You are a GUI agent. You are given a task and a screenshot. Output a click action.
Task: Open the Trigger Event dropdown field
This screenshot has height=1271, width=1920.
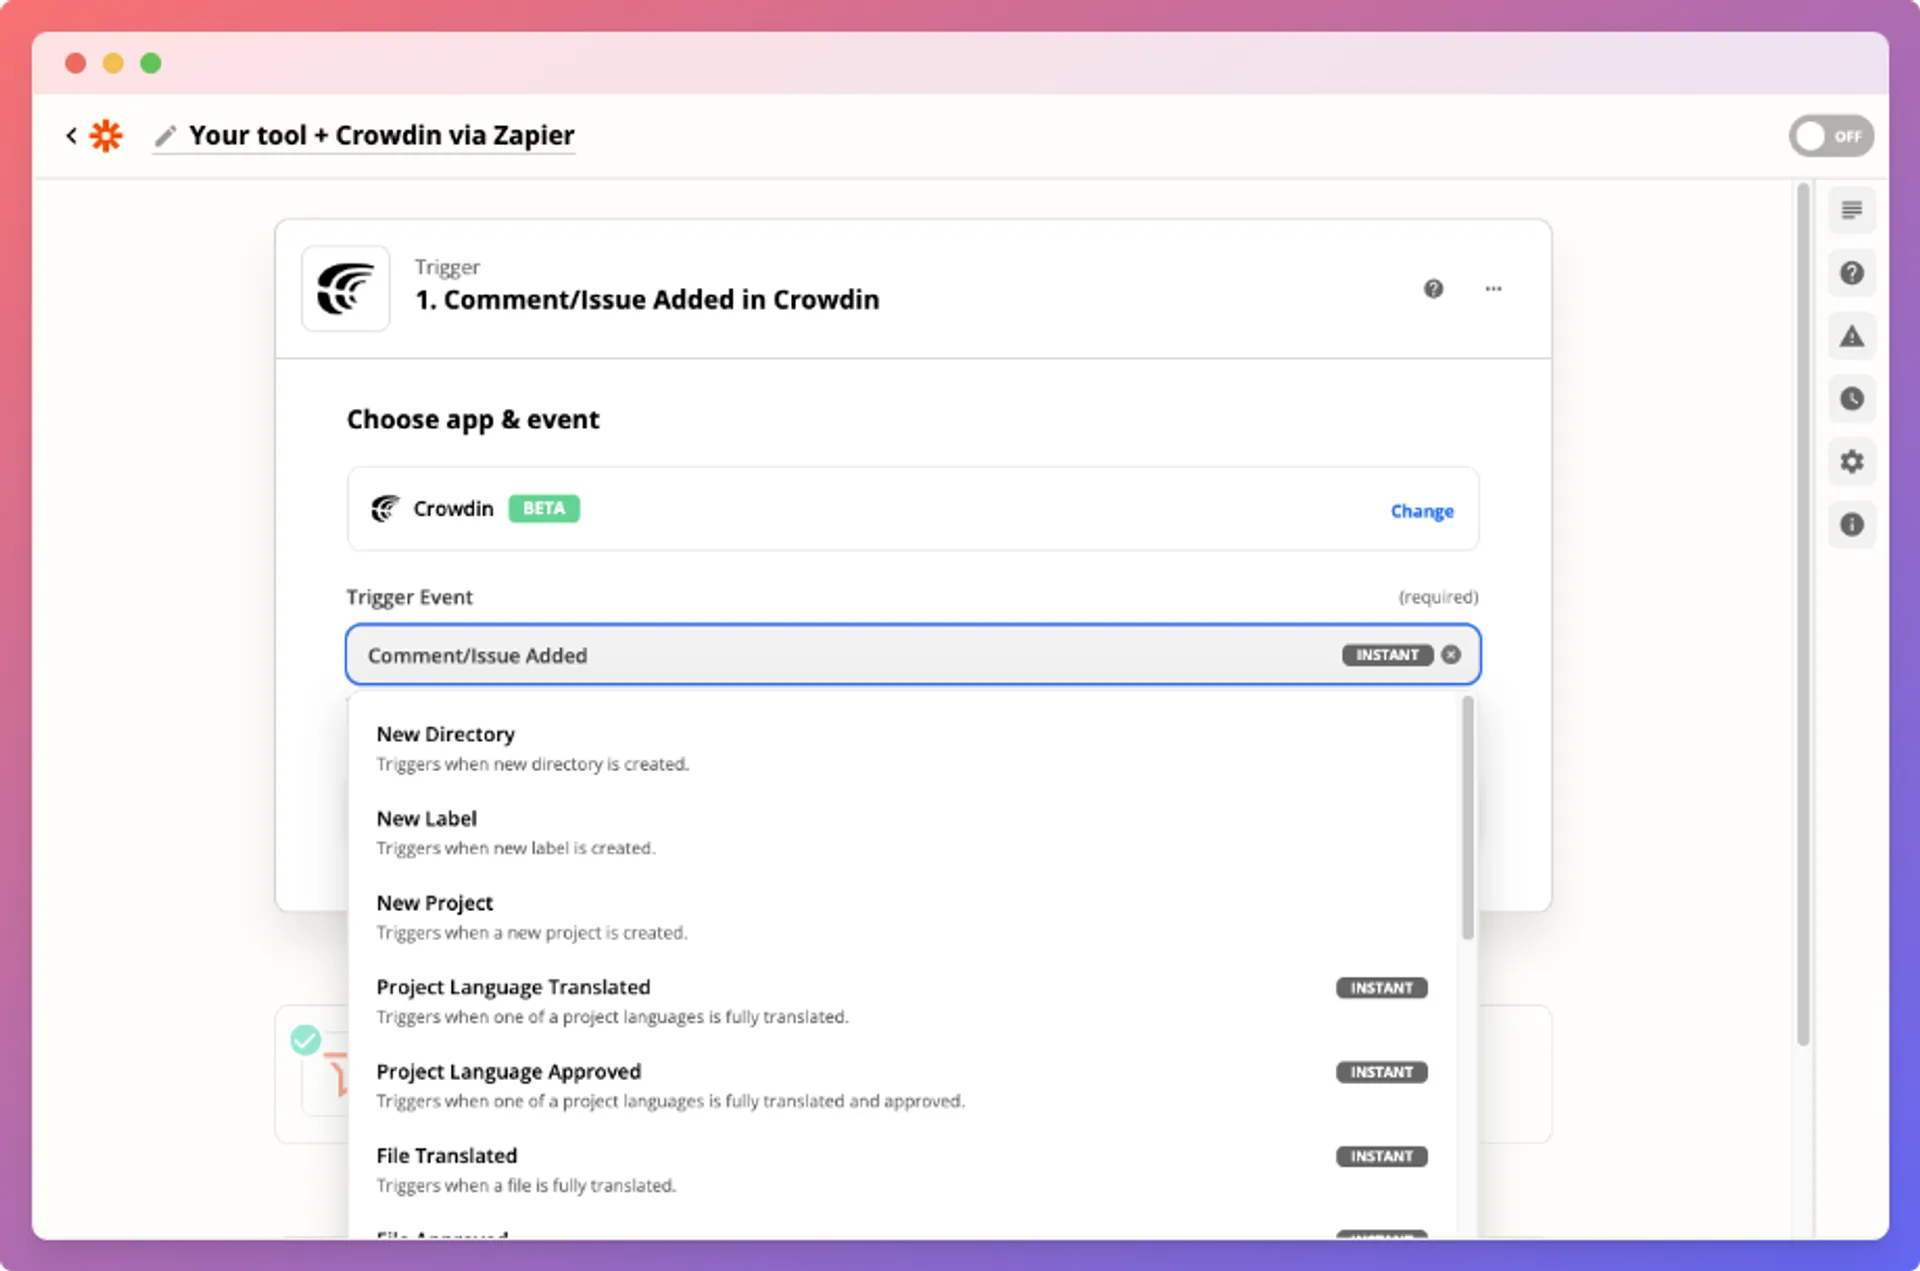pyautogui.click(x=912, y=655)
